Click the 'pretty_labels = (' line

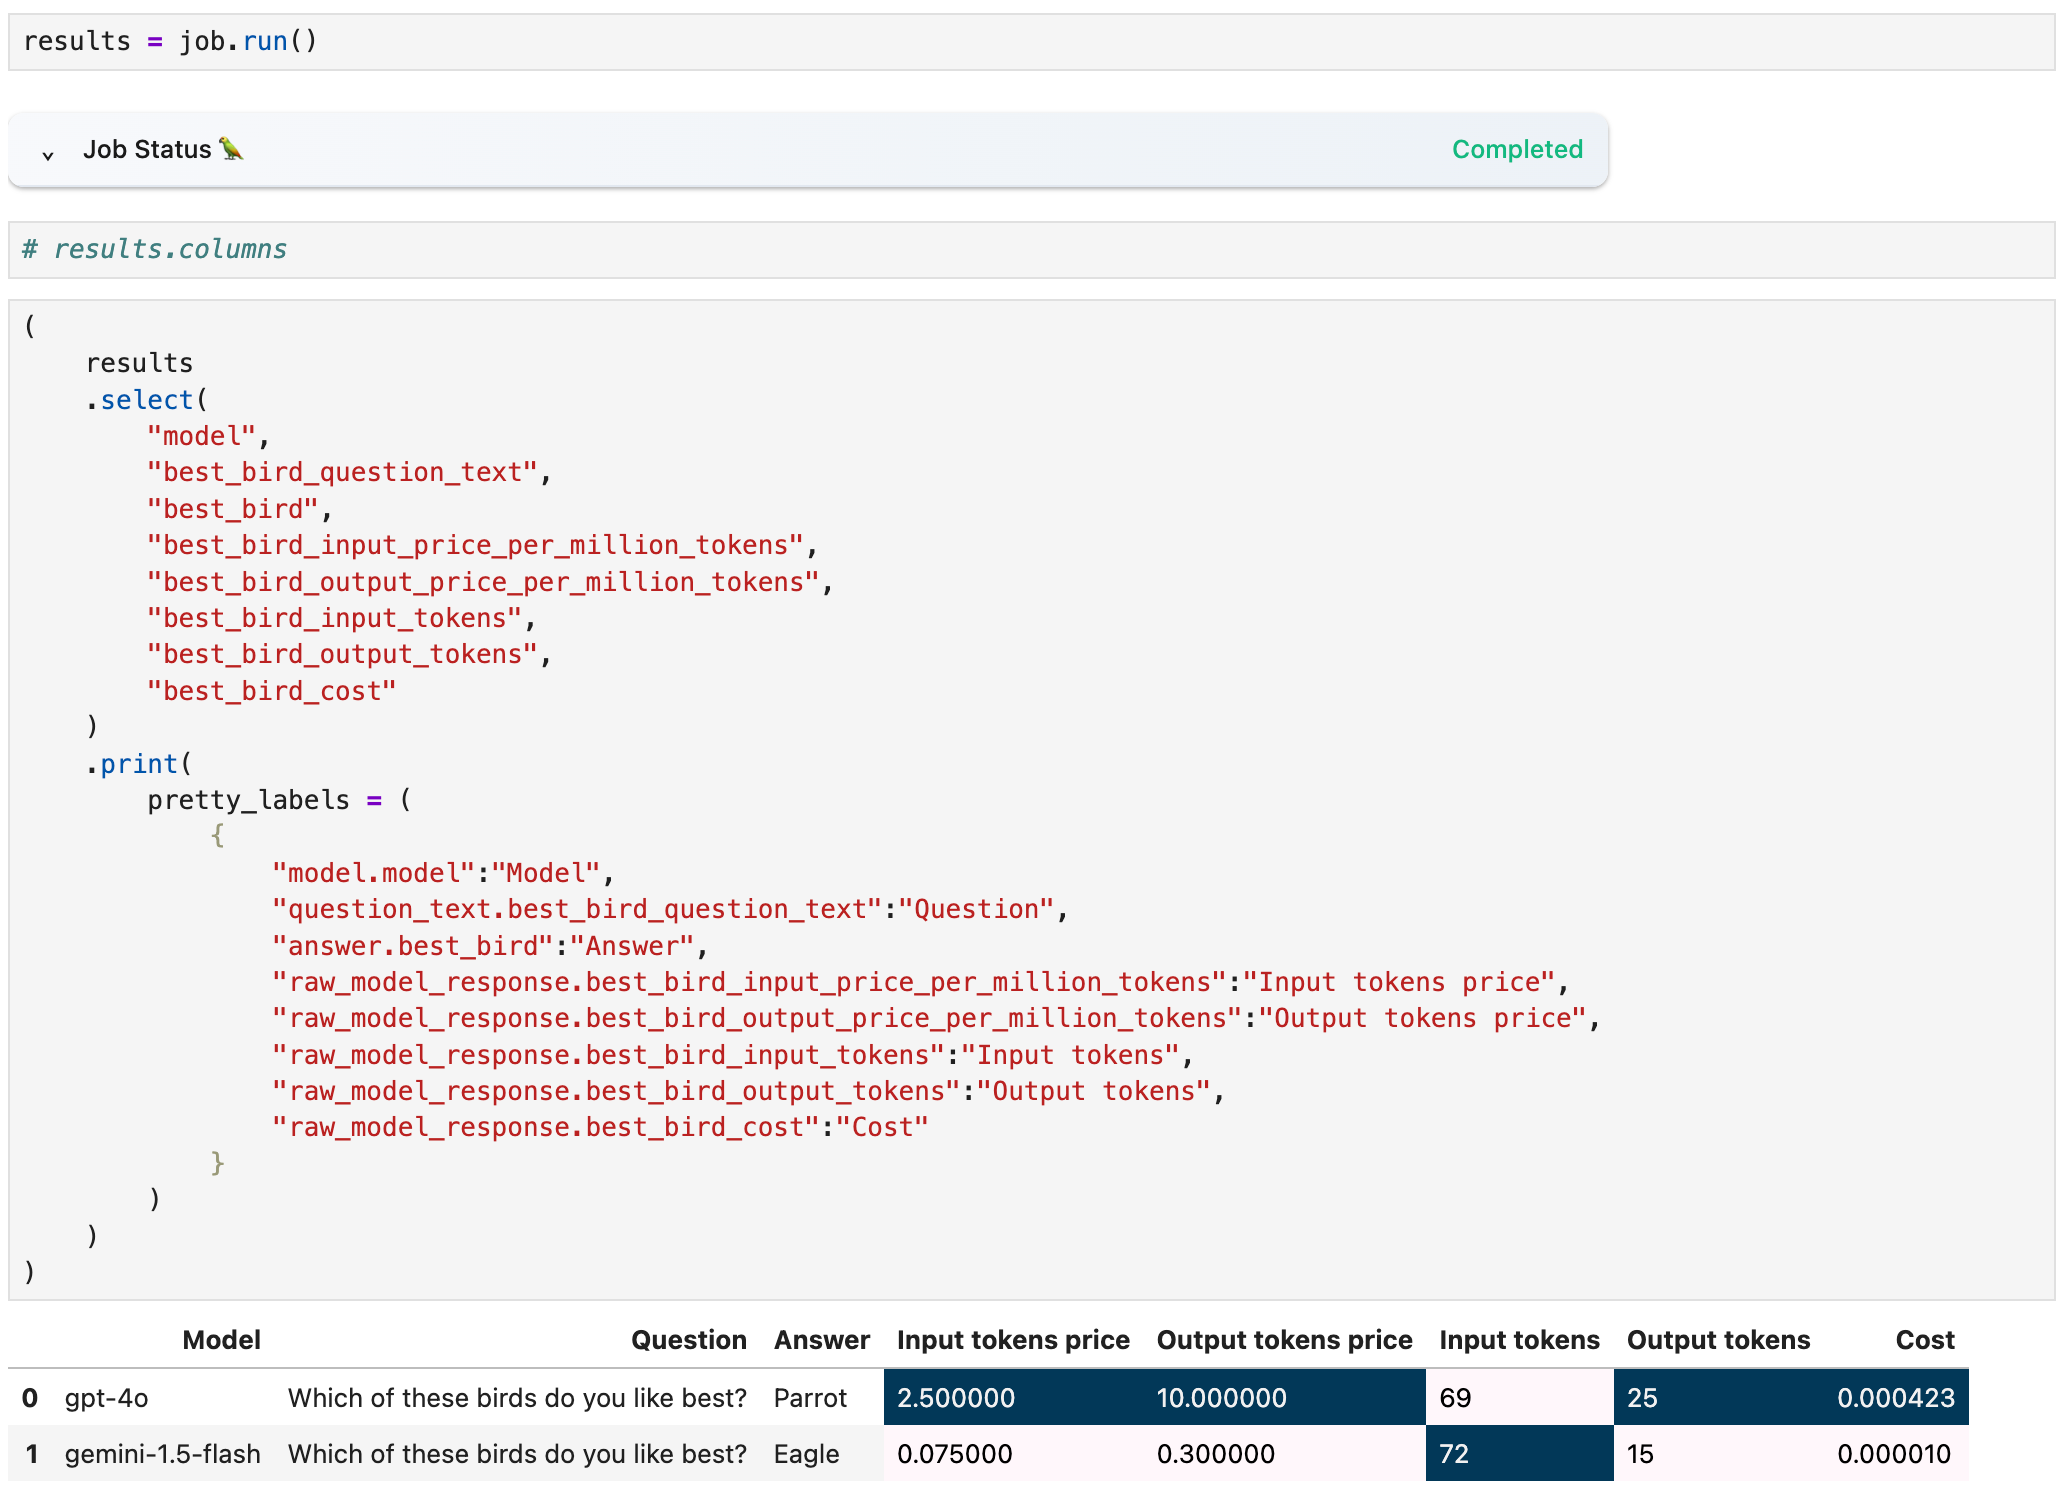[279, 800]
